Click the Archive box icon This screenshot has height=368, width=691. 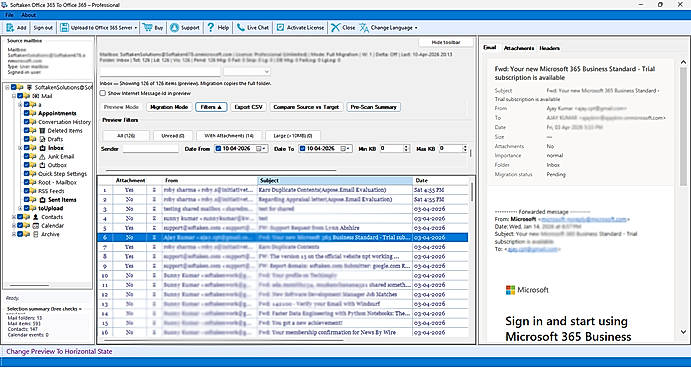point(36,234)
